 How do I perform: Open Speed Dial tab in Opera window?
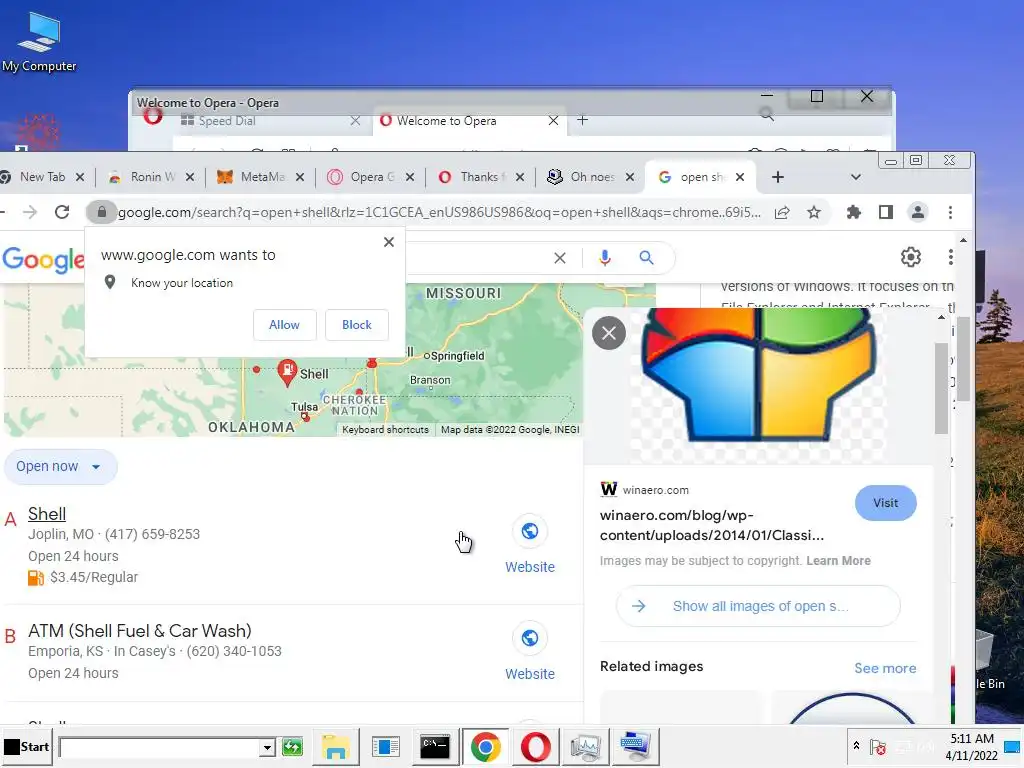coord(271,121)
